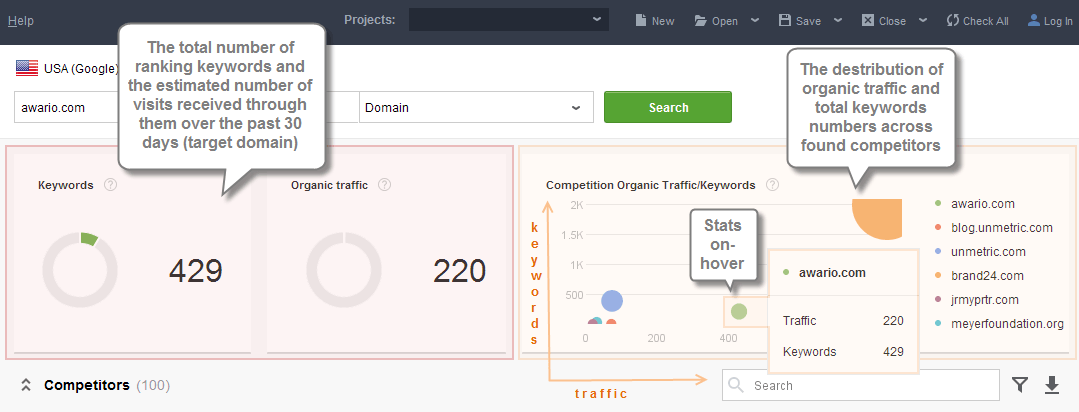Screen dimensions: 1079x412
Task: Expand the Close dropdown arrow
Action: coord(923,20)
